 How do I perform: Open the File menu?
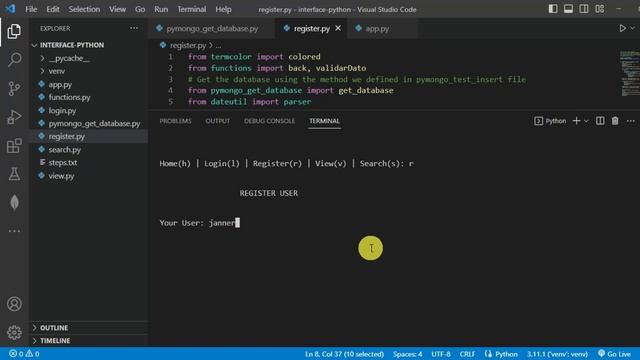(31, 9)
